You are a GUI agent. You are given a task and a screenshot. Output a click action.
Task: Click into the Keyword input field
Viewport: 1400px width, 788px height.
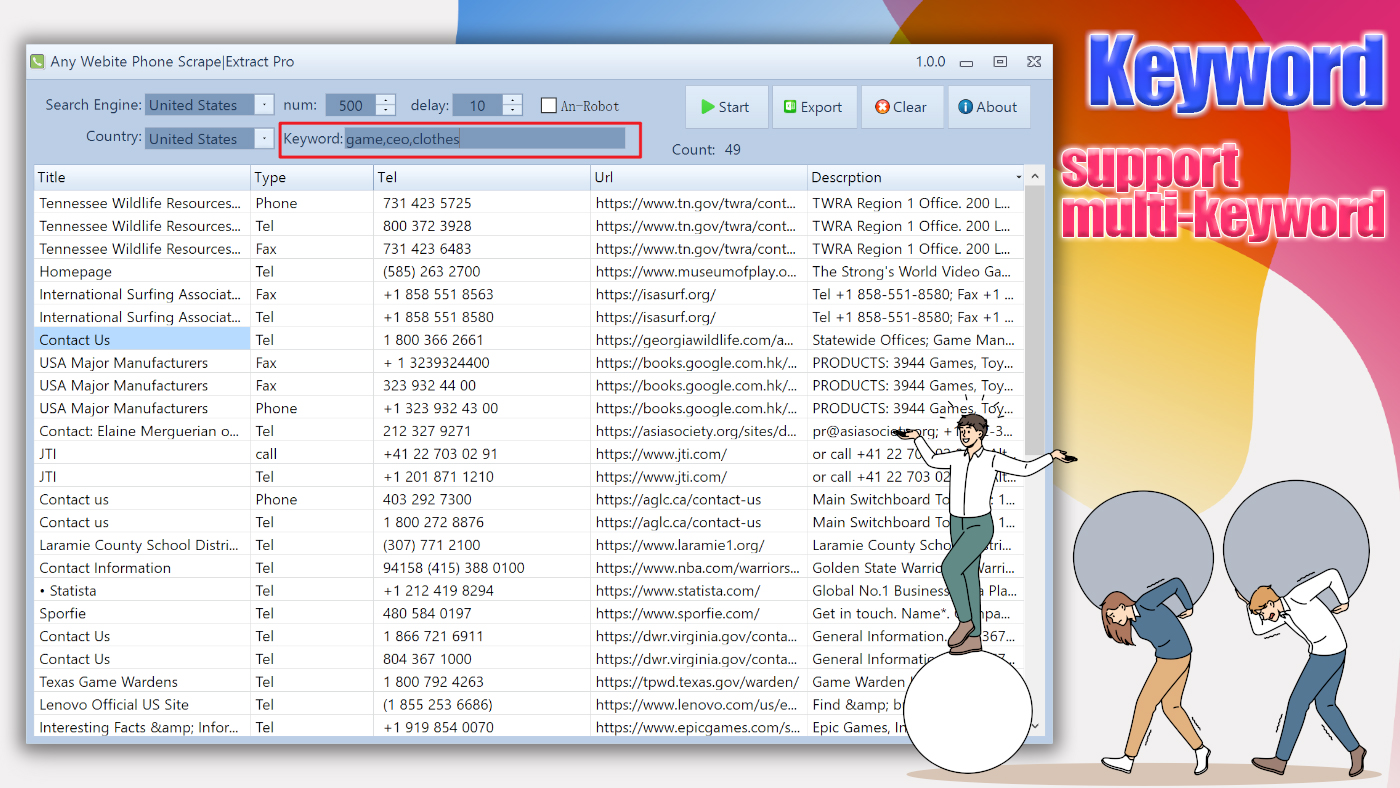[485, 139]
